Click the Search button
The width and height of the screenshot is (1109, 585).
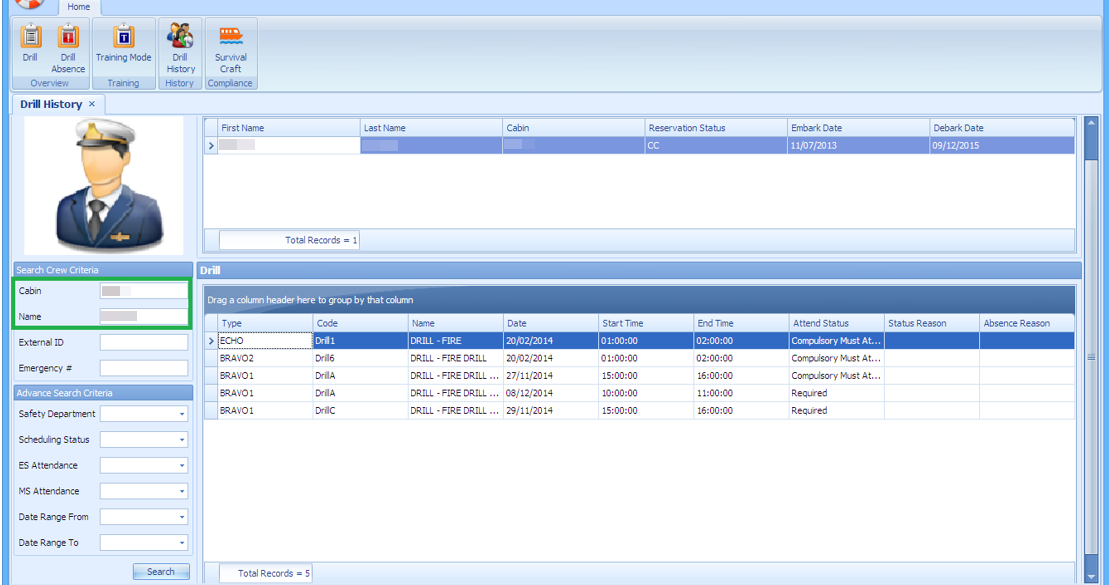click(160, 571)
